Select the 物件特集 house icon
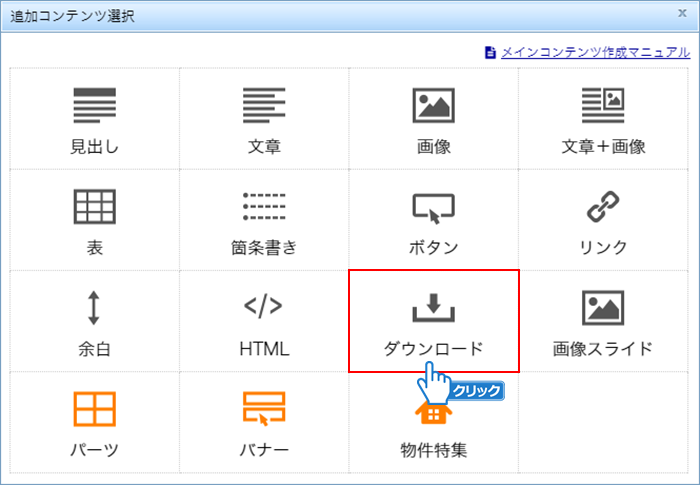The image size is (700, 485). tap(433, 412)
